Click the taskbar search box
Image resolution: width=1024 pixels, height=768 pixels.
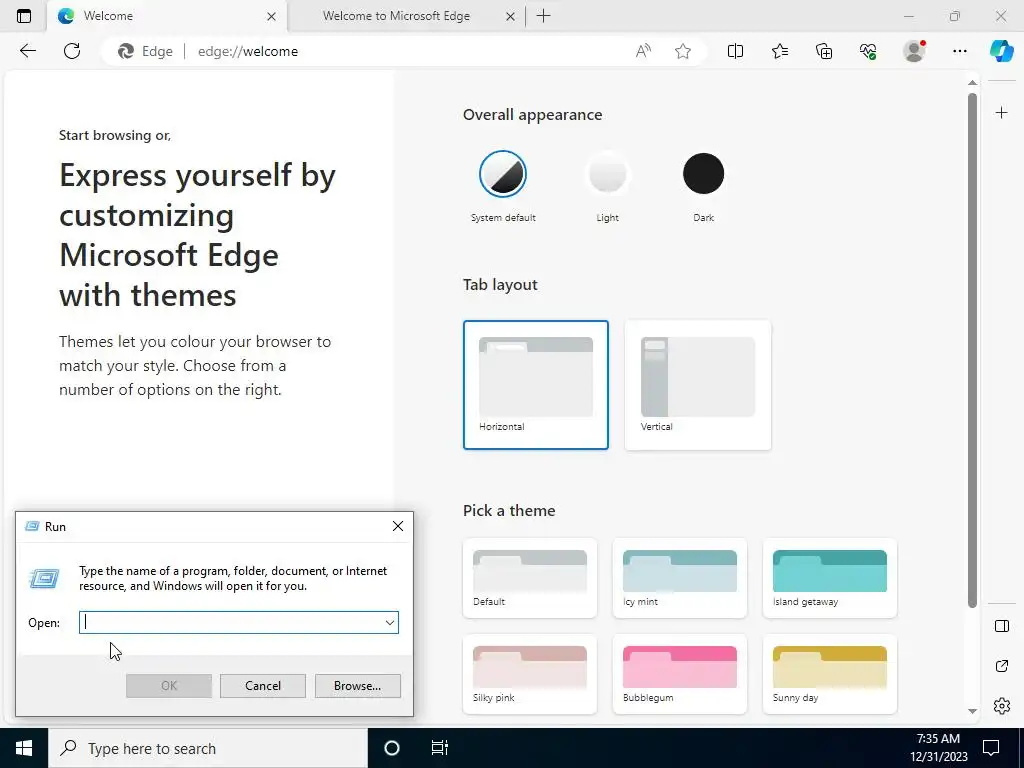(208, 748)
